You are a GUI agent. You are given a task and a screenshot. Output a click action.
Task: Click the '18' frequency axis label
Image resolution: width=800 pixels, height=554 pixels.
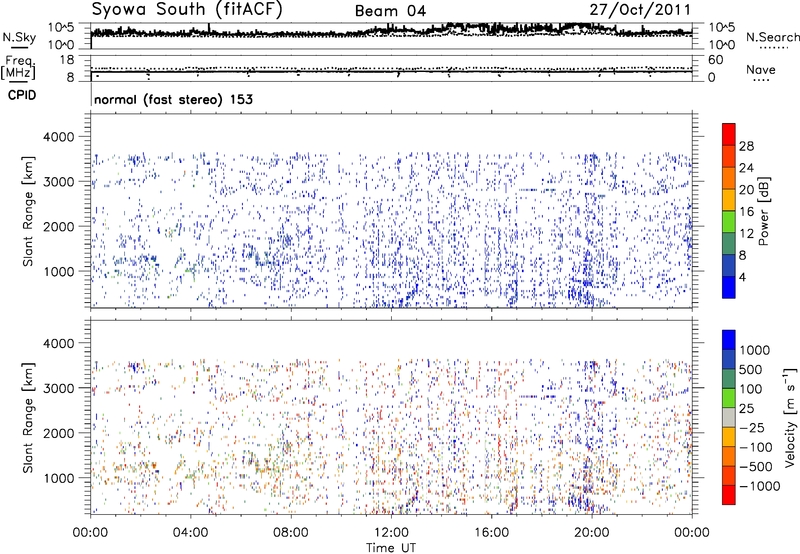(x=67, y=60)
